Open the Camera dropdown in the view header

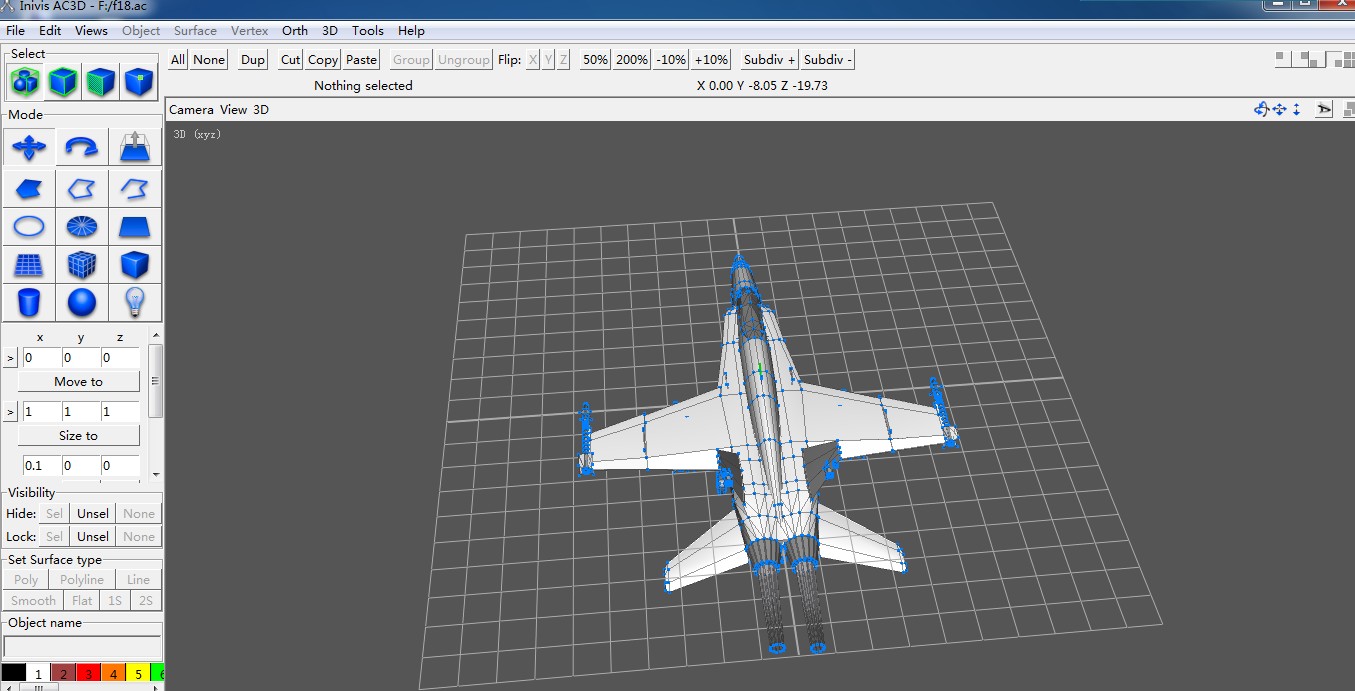coord(191,110)
